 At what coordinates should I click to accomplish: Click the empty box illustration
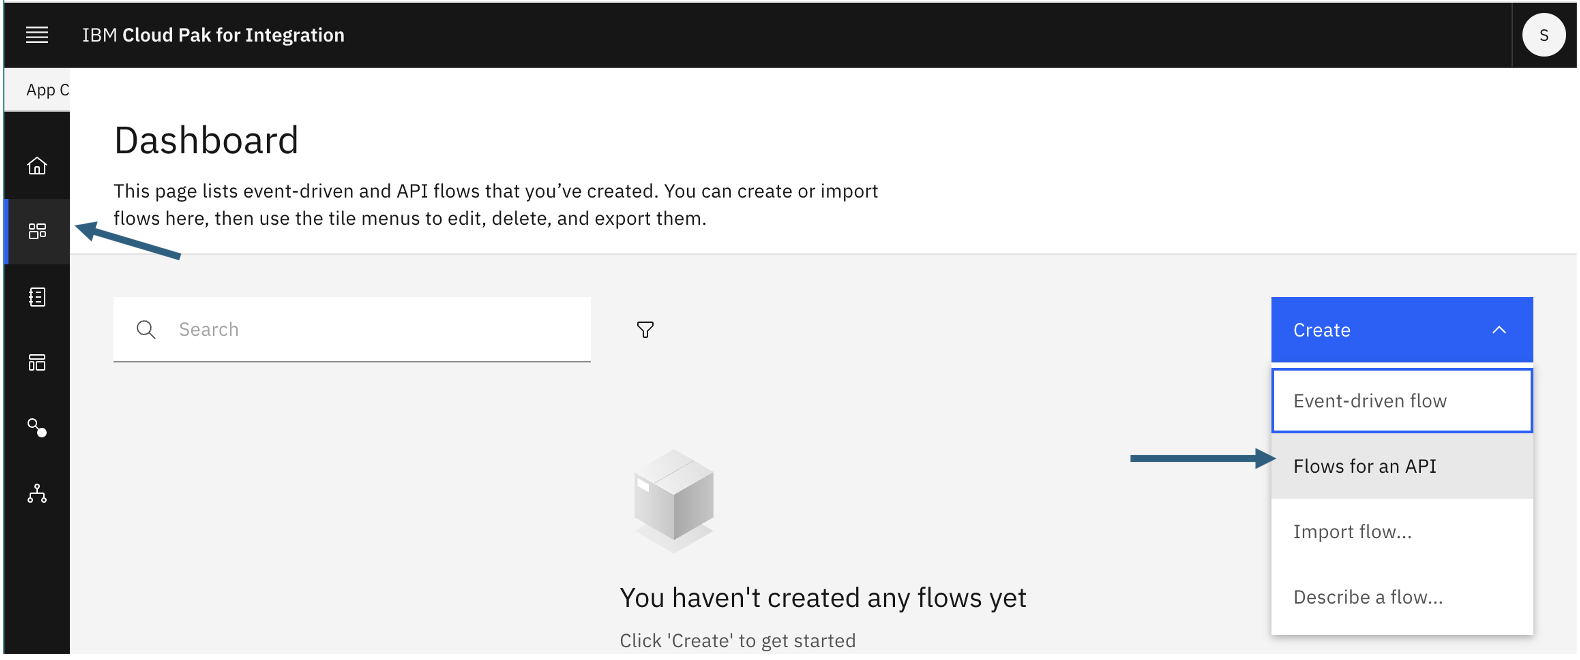674,500
